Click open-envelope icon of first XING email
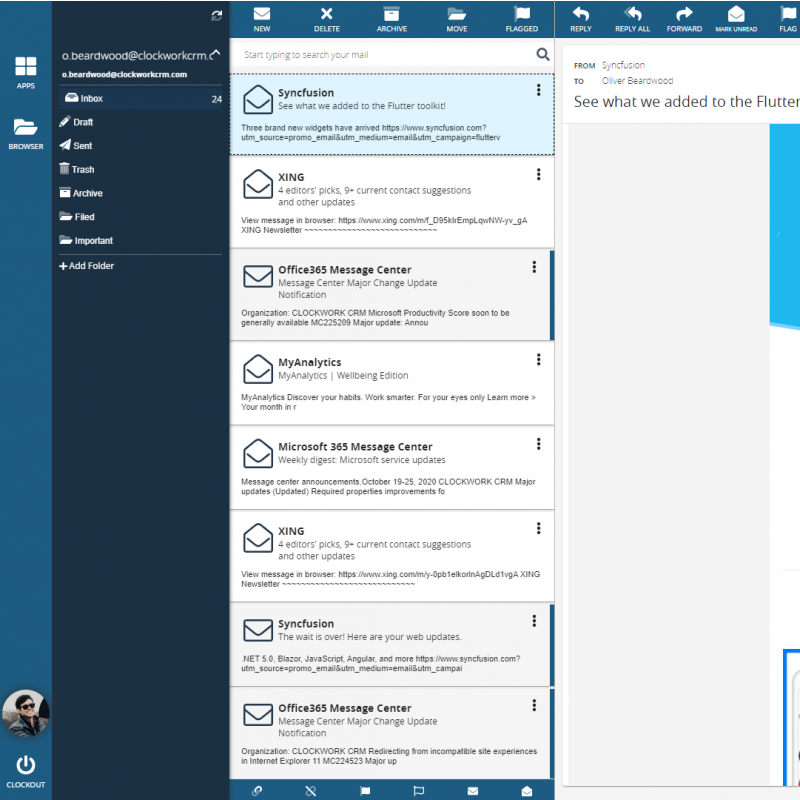The image size is (800, 800). pyautogui.click(x=258, y=184)
